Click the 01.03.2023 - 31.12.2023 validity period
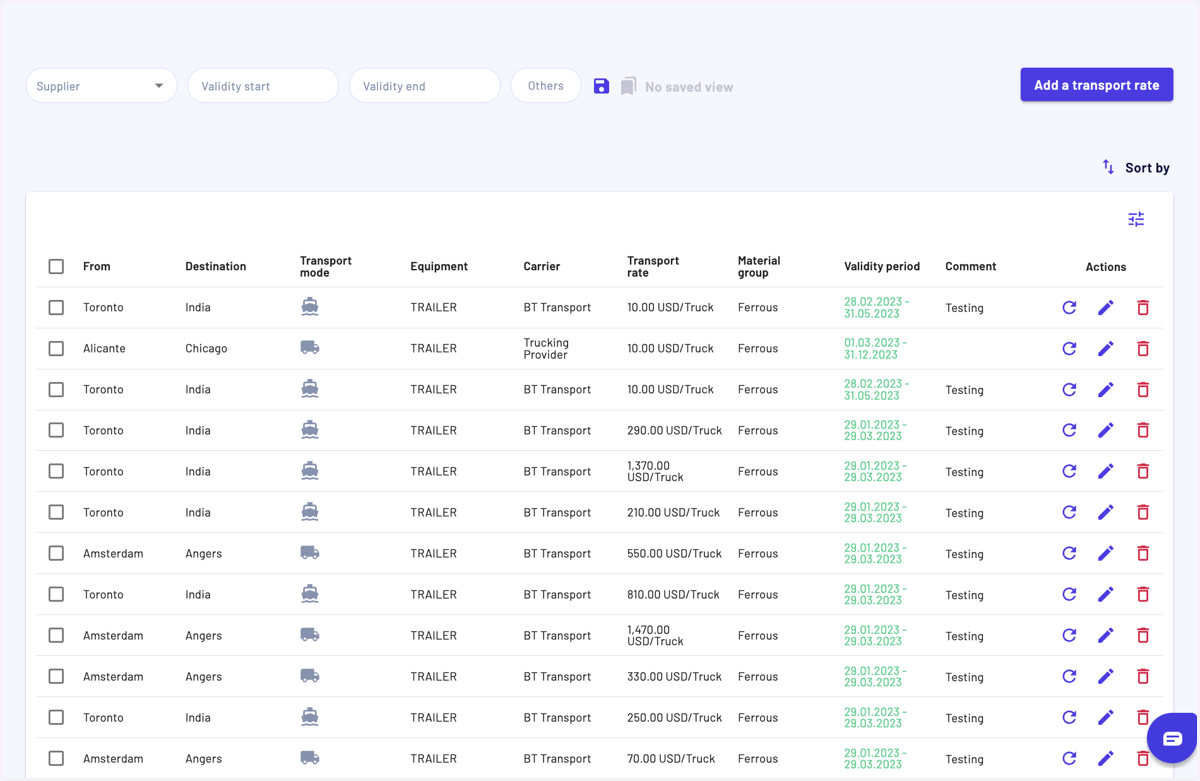Image resolution: width=1200 pixels, height=781 pixels. tap(875, 348)
